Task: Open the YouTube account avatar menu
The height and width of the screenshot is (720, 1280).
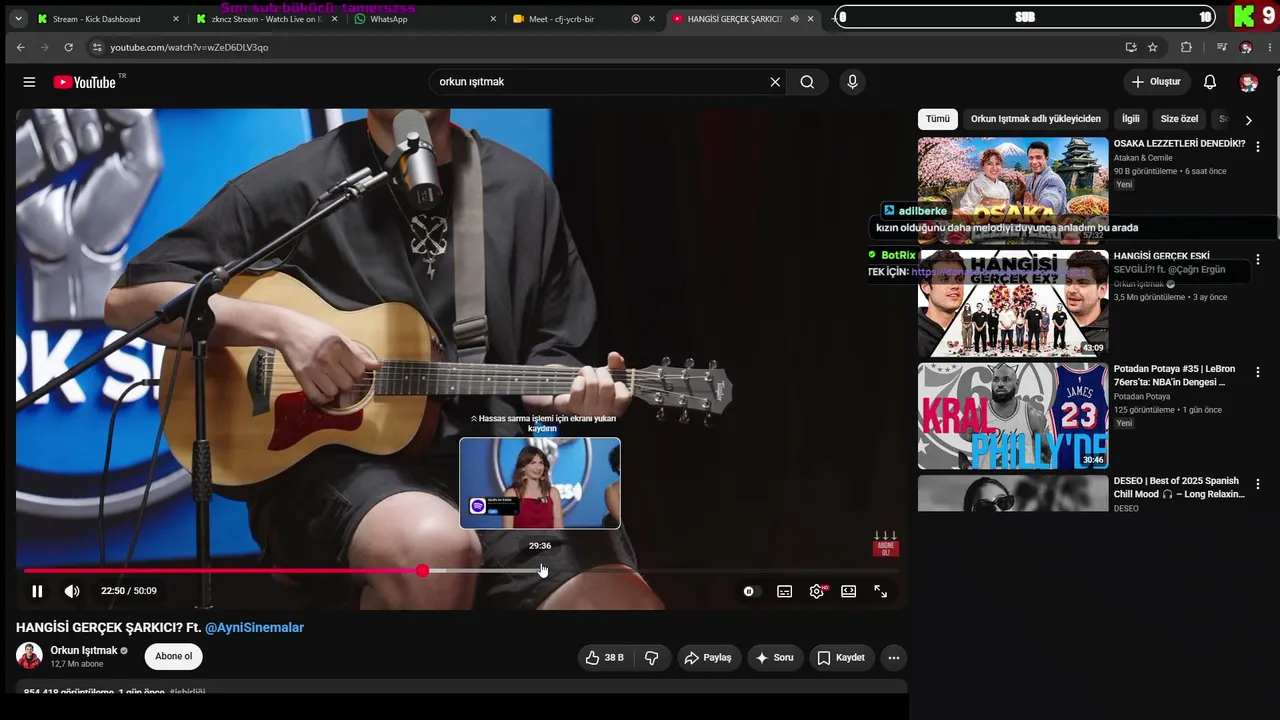Action: 1248,82
